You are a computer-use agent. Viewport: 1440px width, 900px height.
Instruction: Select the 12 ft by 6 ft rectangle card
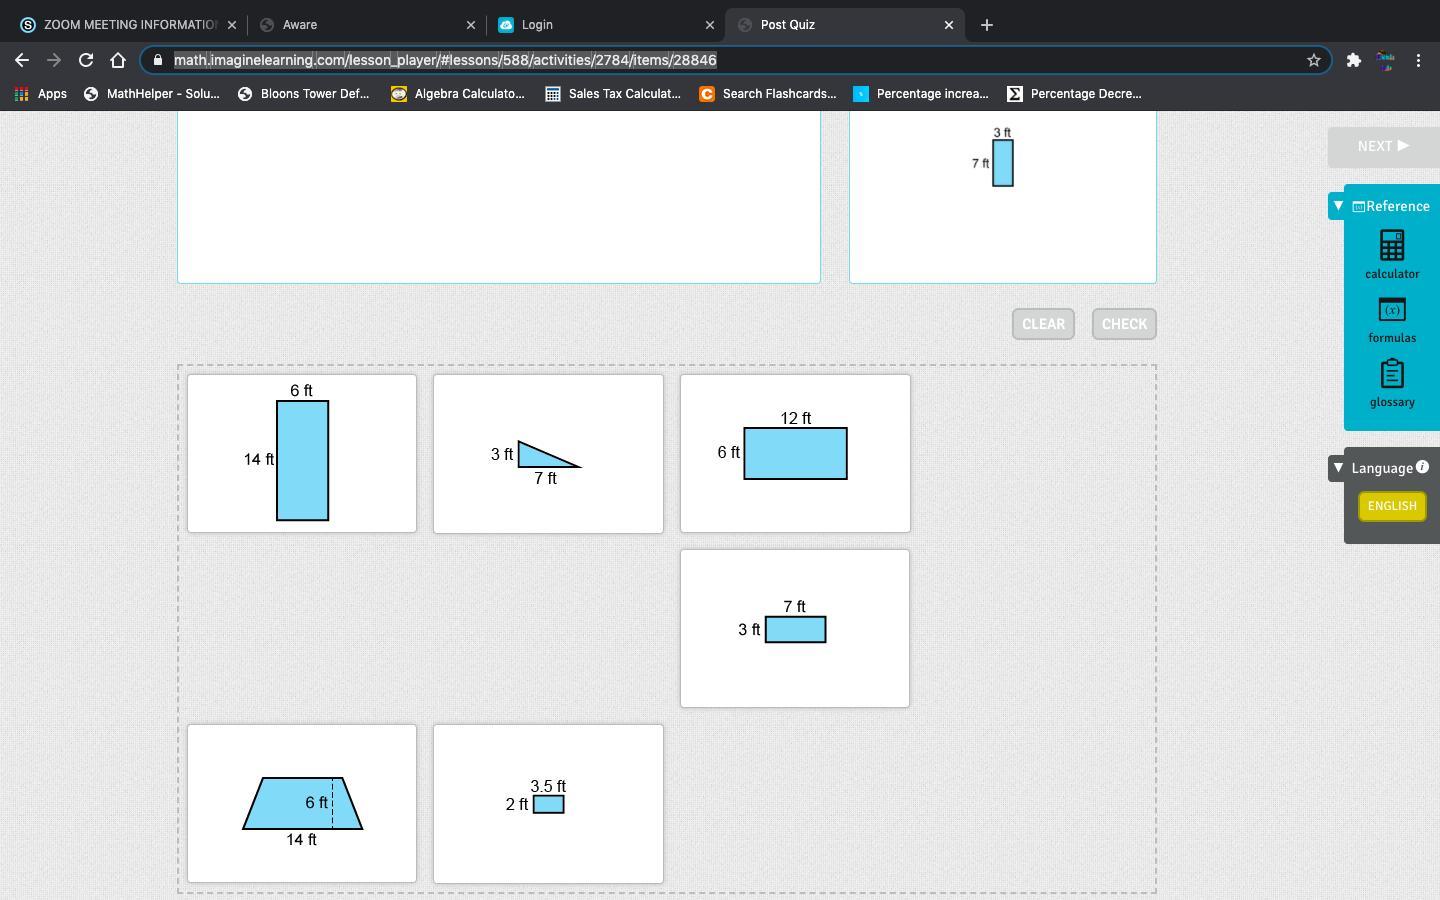[x=795, y=454]
